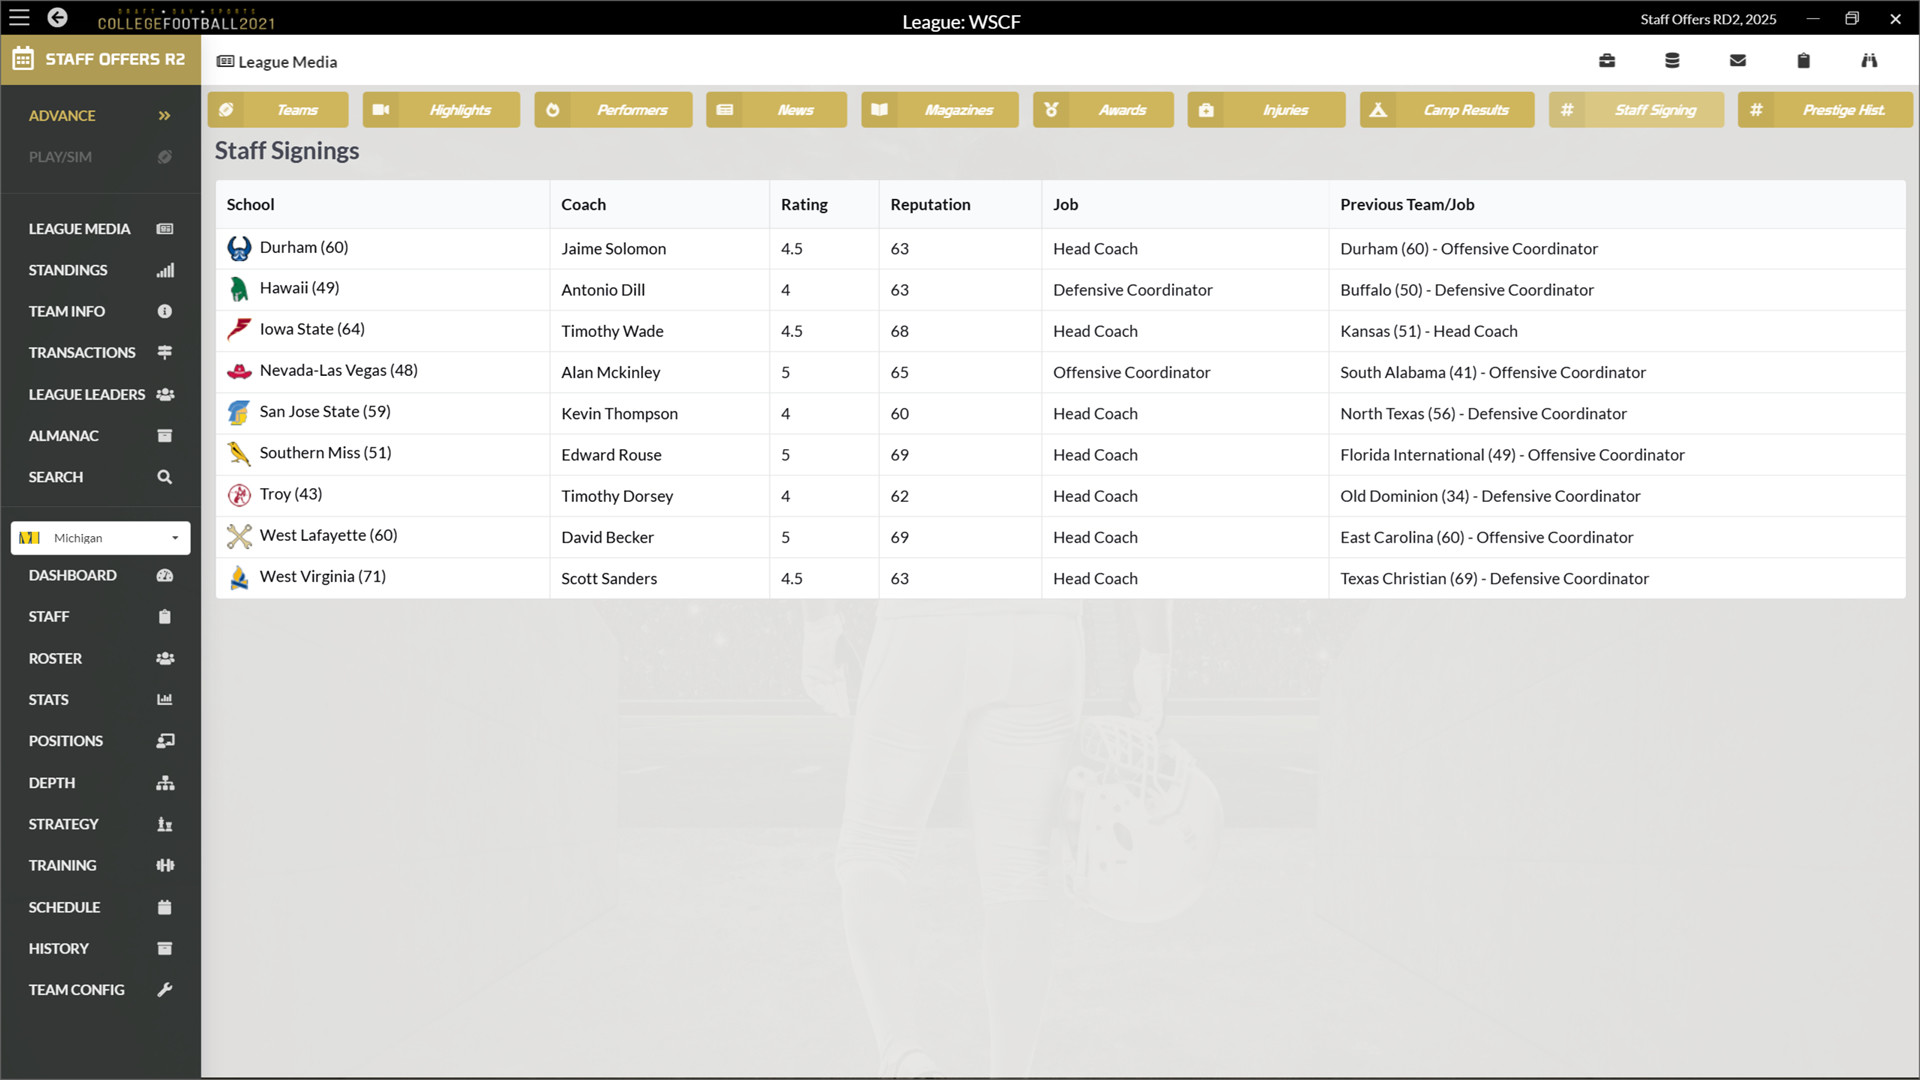The image size is (1920, 1080).
Task: Click the binoculars search icon top right
Action: pyautogui.click(x=1869, y=60)
